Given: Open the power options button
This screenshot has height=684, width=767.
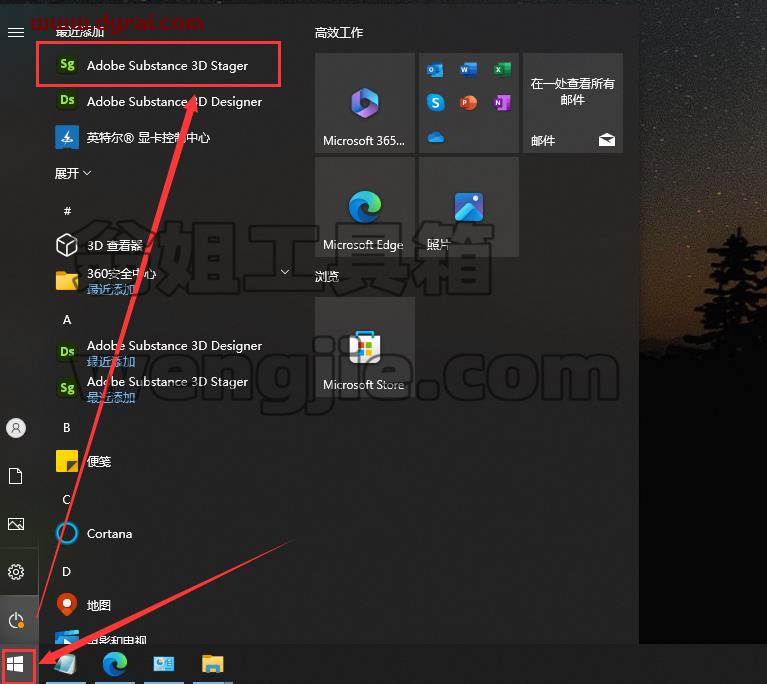Looking at the screenshot, I should coord(16,620).
